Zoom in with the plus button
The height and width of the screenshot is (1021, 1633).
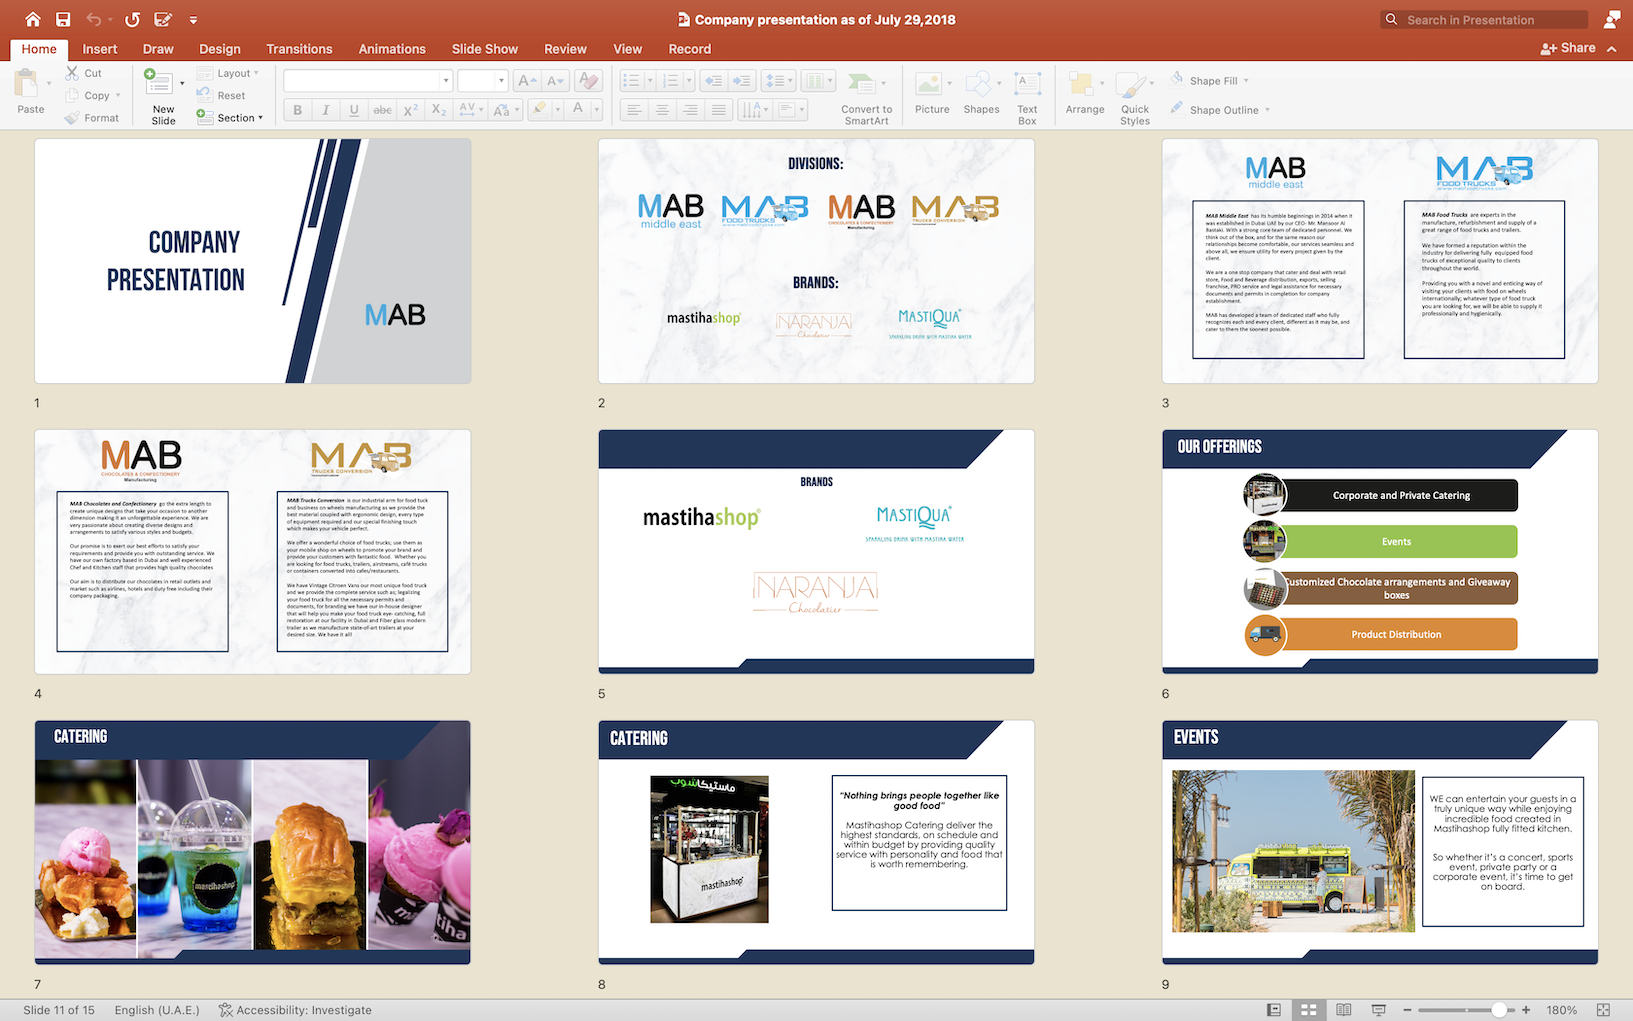click(1526, 1010)
